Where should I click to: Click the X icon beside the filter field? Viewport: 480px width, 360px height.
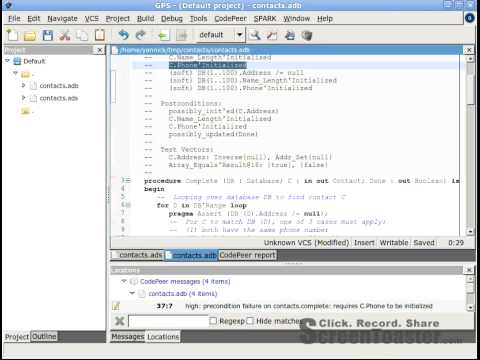click(119, 321)
